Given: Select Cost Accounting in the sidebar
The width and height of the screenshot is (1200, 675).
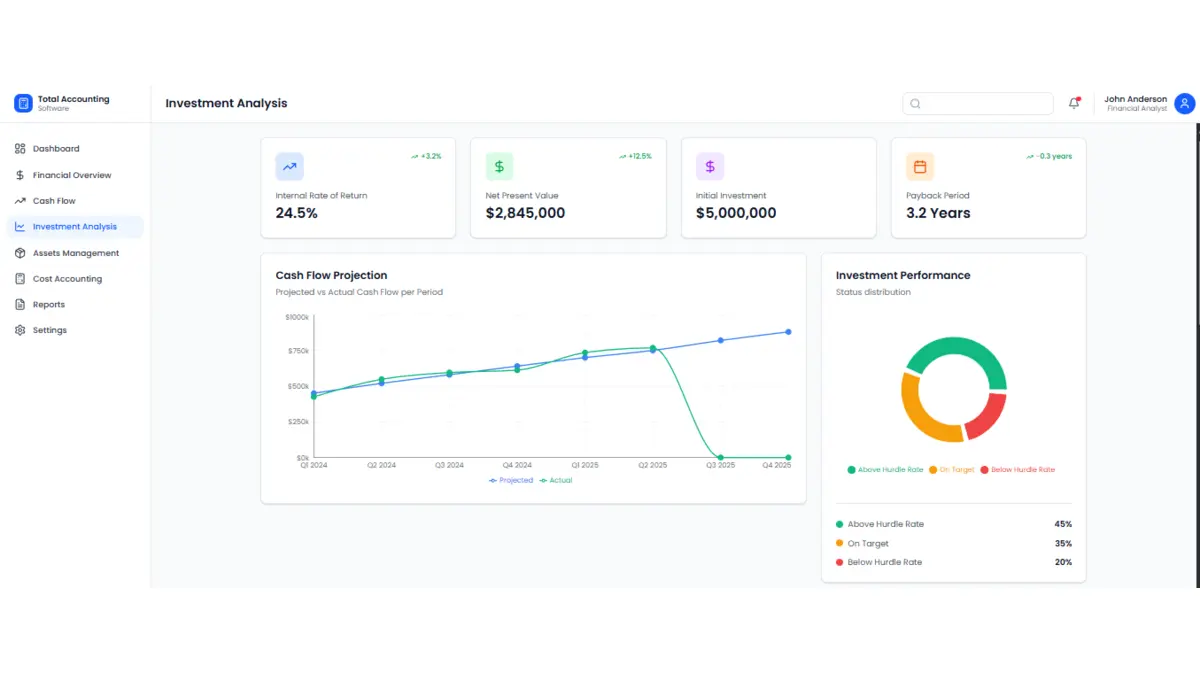Looking at the screenshot, I should (67, 279).
